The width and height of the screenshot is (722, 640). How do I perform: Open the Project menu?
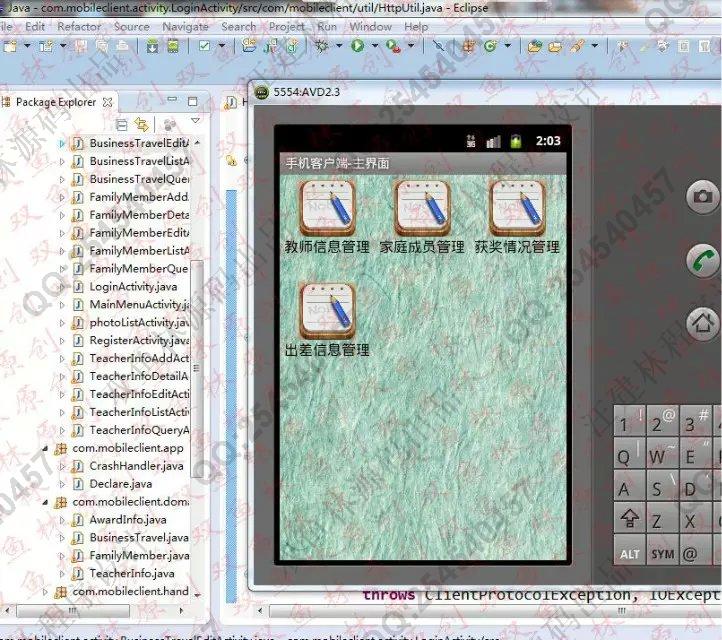(x=287, y=27)
